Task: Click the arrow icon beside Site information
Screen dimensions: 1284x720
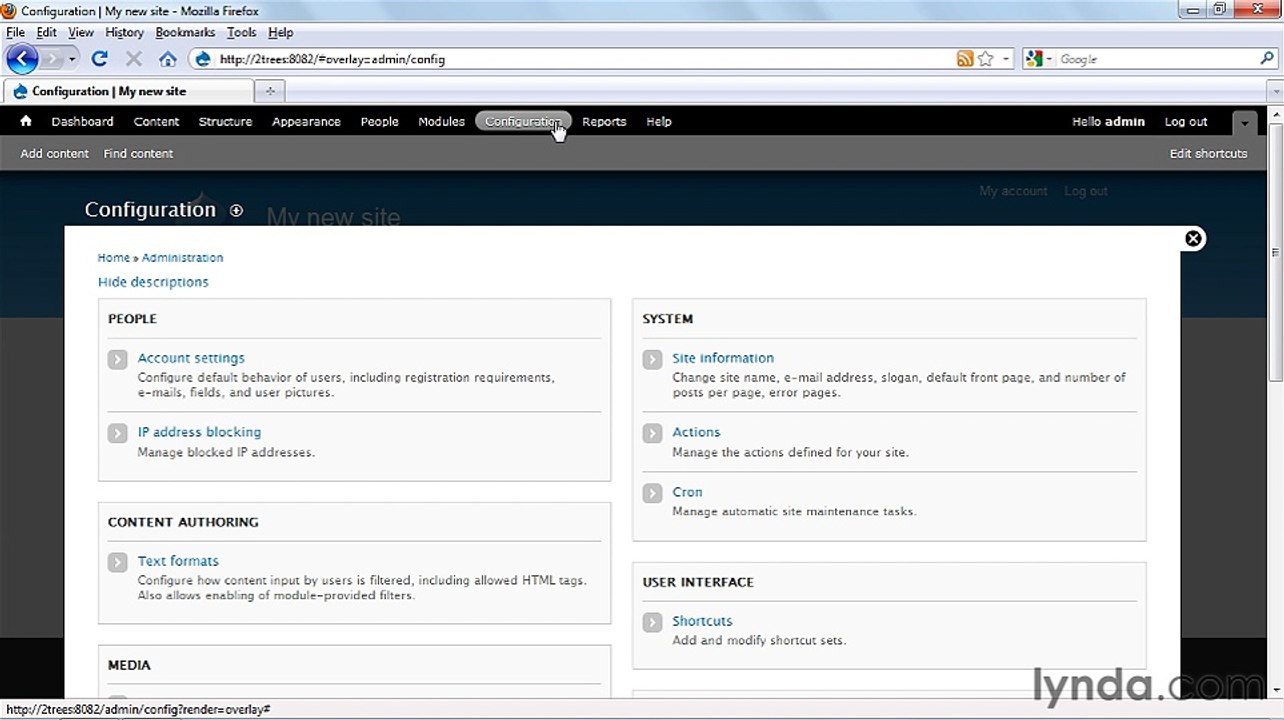Action: click(x=653, y=359)
